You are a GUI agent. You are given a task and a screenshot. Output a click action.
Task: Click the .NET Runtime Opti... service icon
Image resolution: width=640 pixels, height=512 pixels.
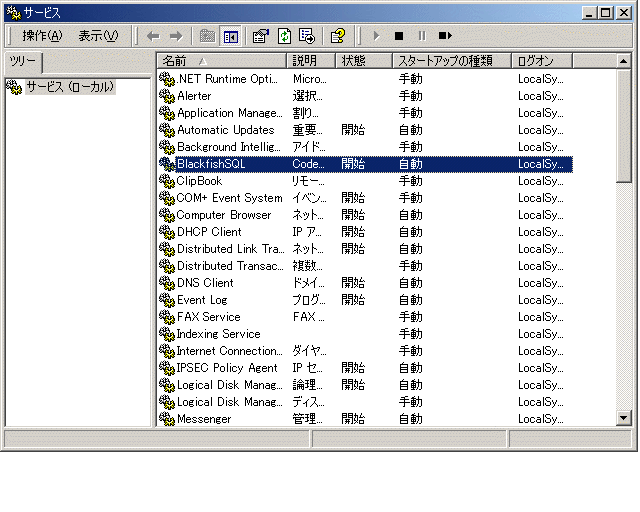167,79
